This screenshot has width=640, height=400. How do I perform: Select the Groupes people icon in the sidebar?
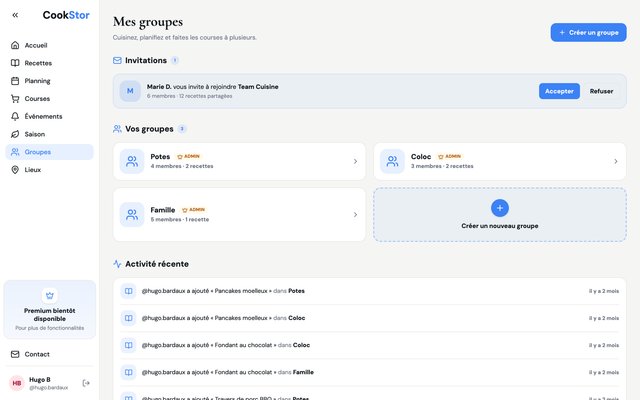pos(15,152)
